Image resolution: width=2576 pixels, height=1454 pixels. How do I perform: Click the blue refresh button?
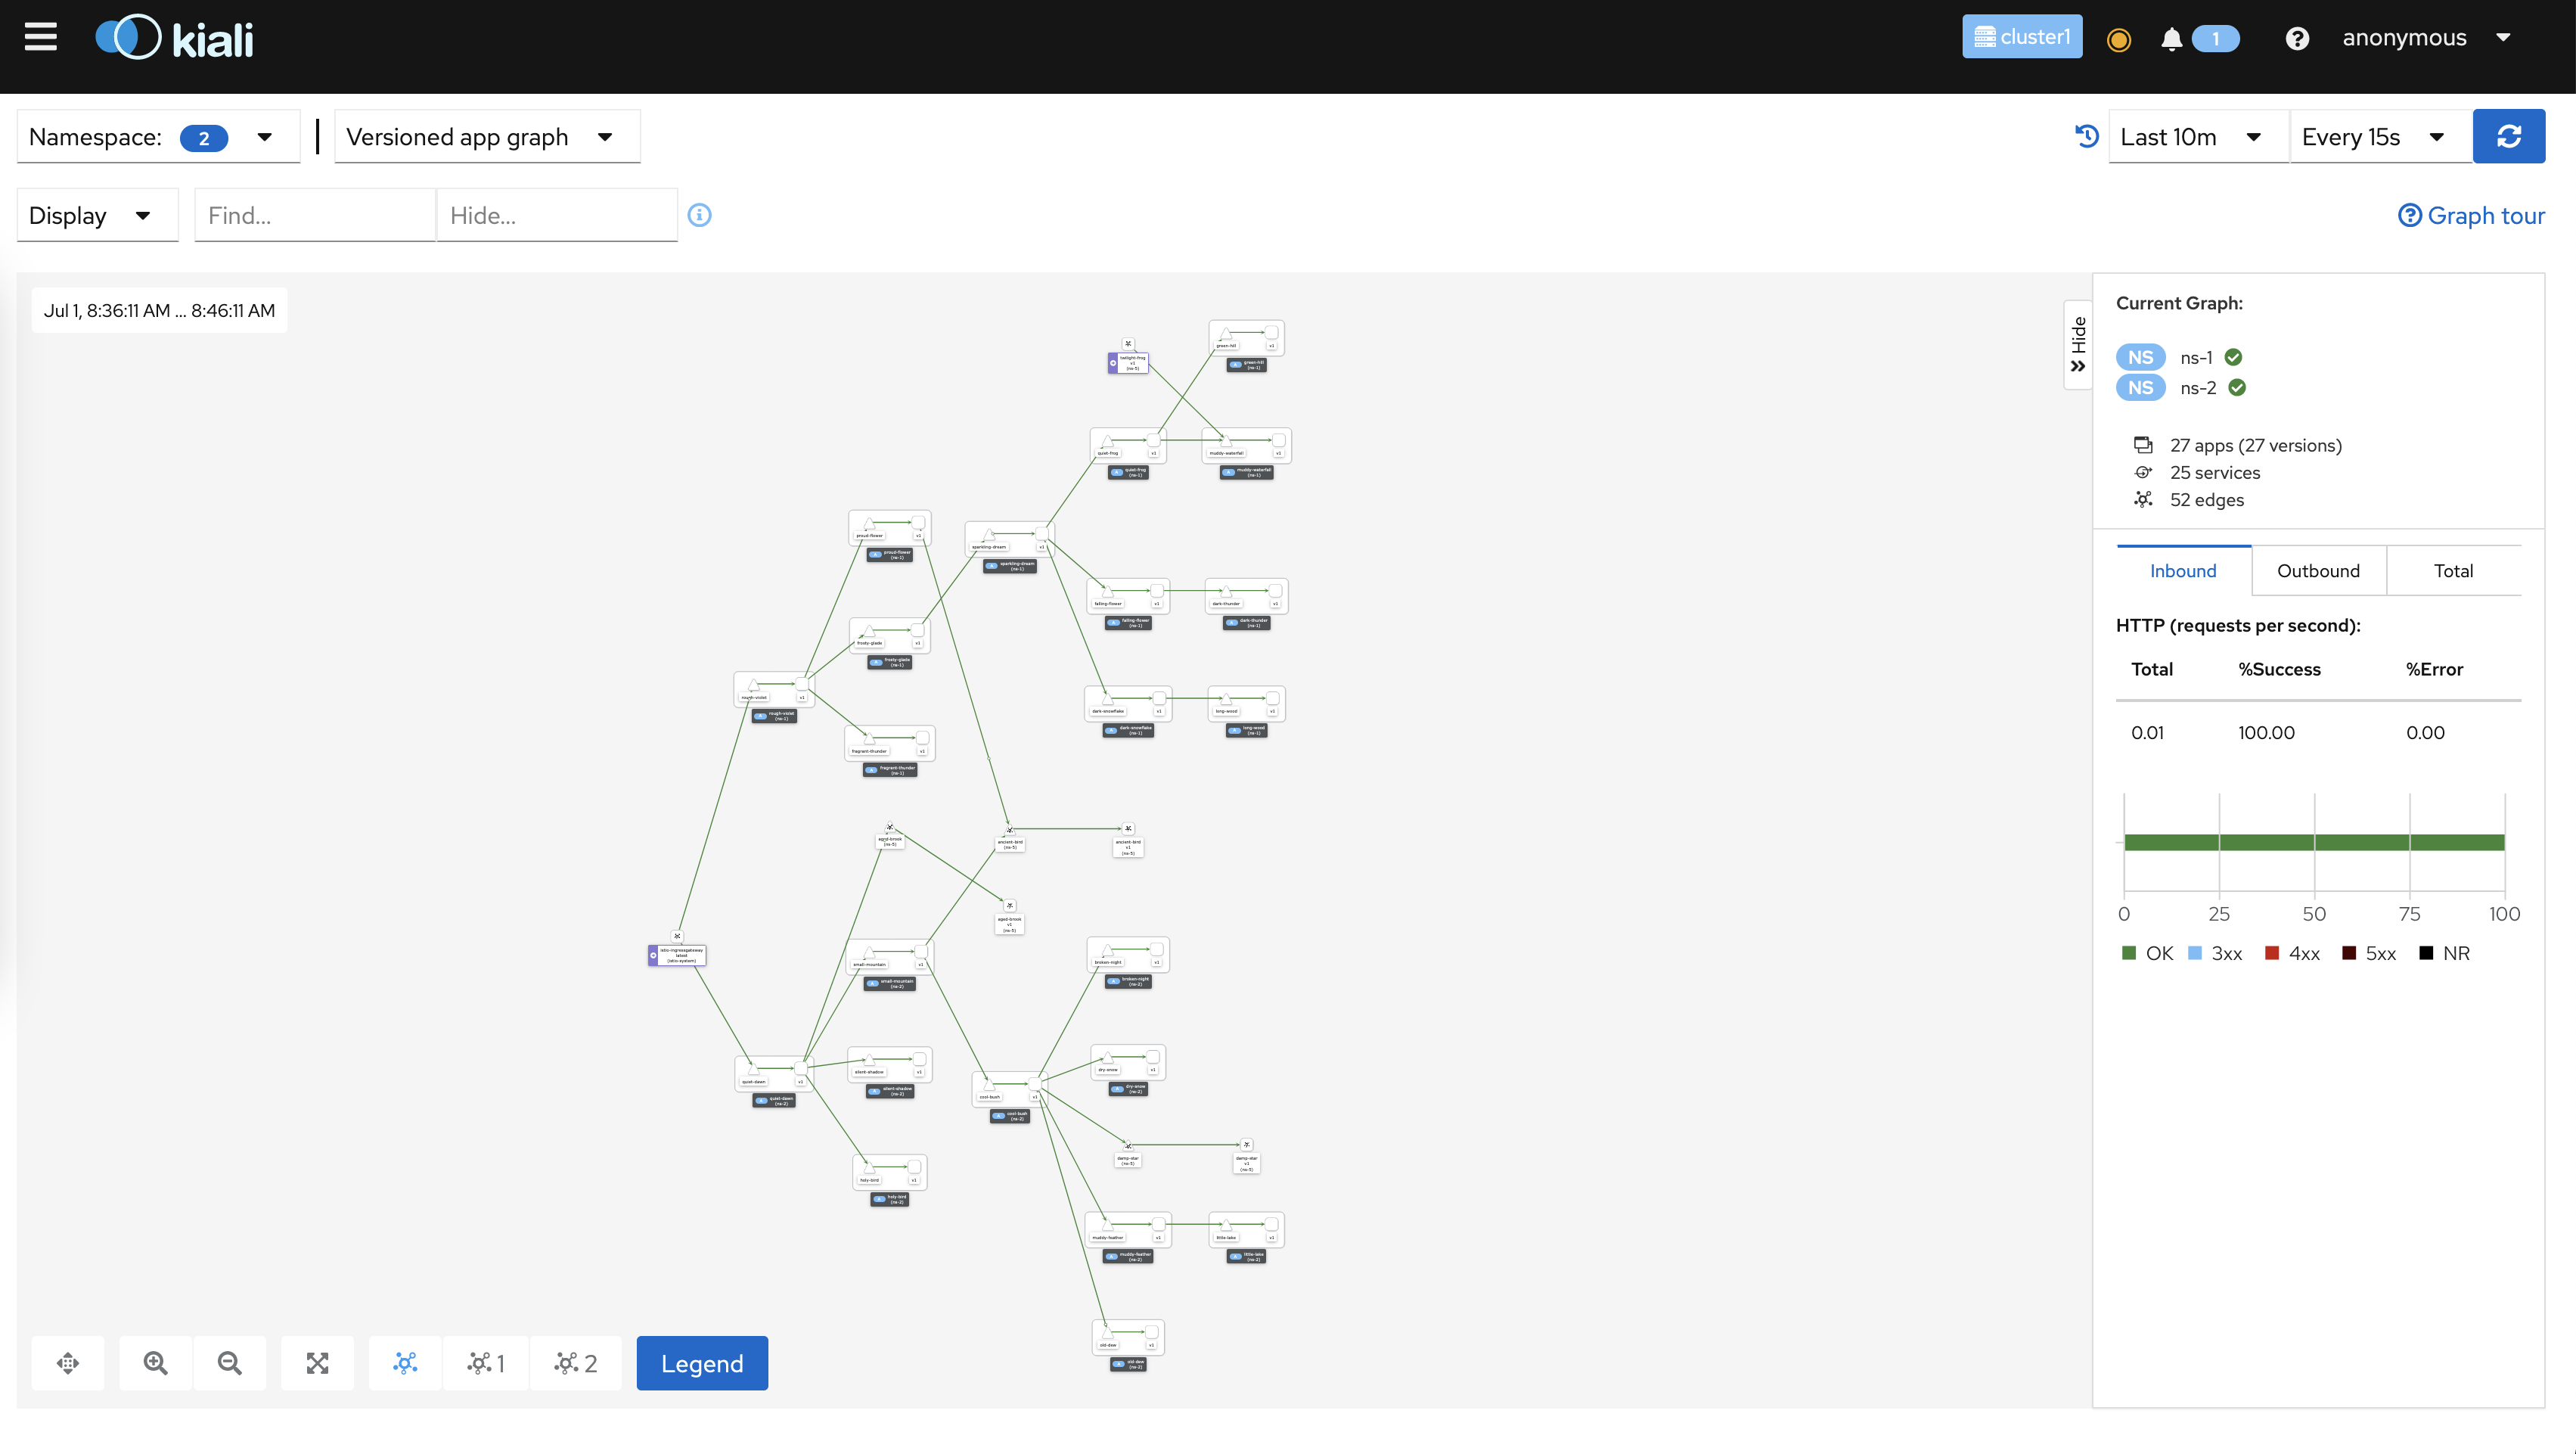point(2508,136)
